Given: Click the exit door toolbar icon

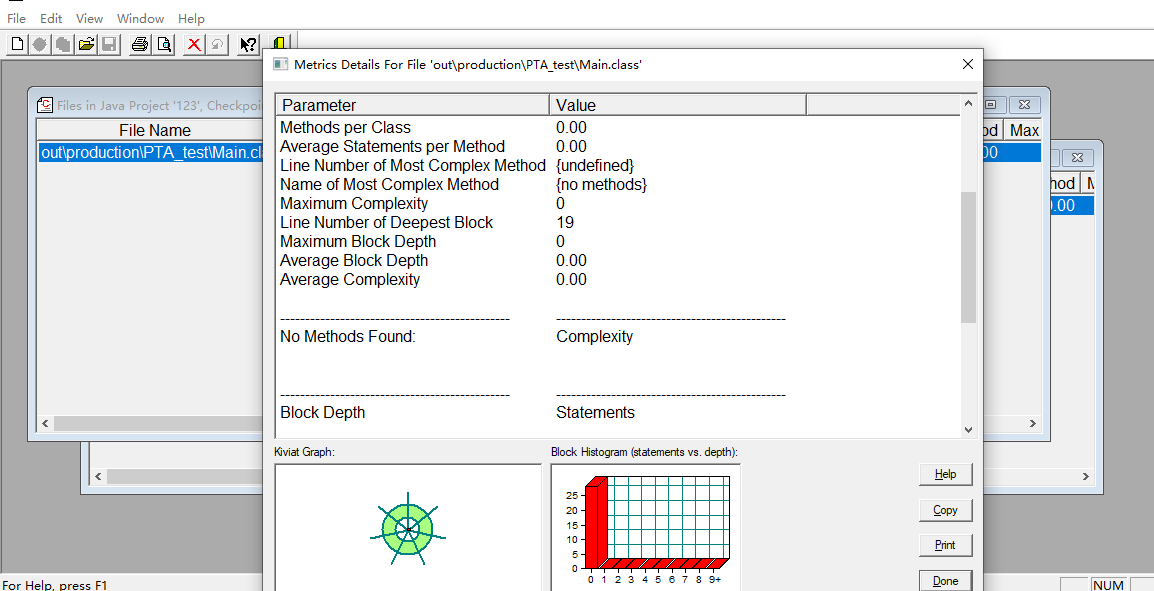Looking at the screenshot, I should (279, 43).
